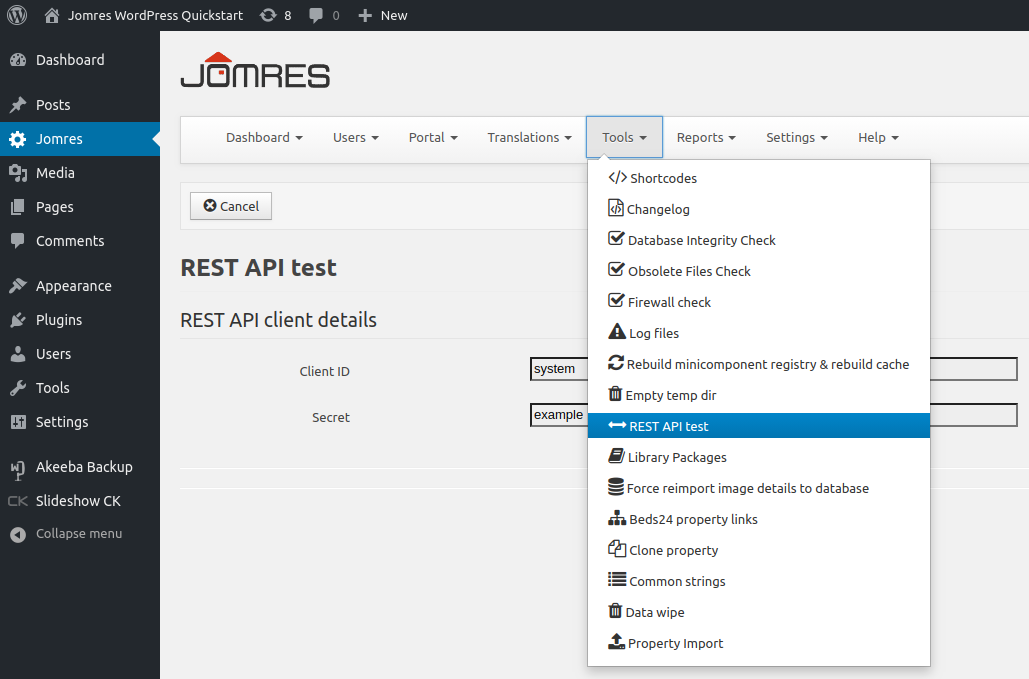Collapse the open Tools dropdown
The width and height of the screenshot is (1029, 679).
pyautogui.click(x=625, y=137)
